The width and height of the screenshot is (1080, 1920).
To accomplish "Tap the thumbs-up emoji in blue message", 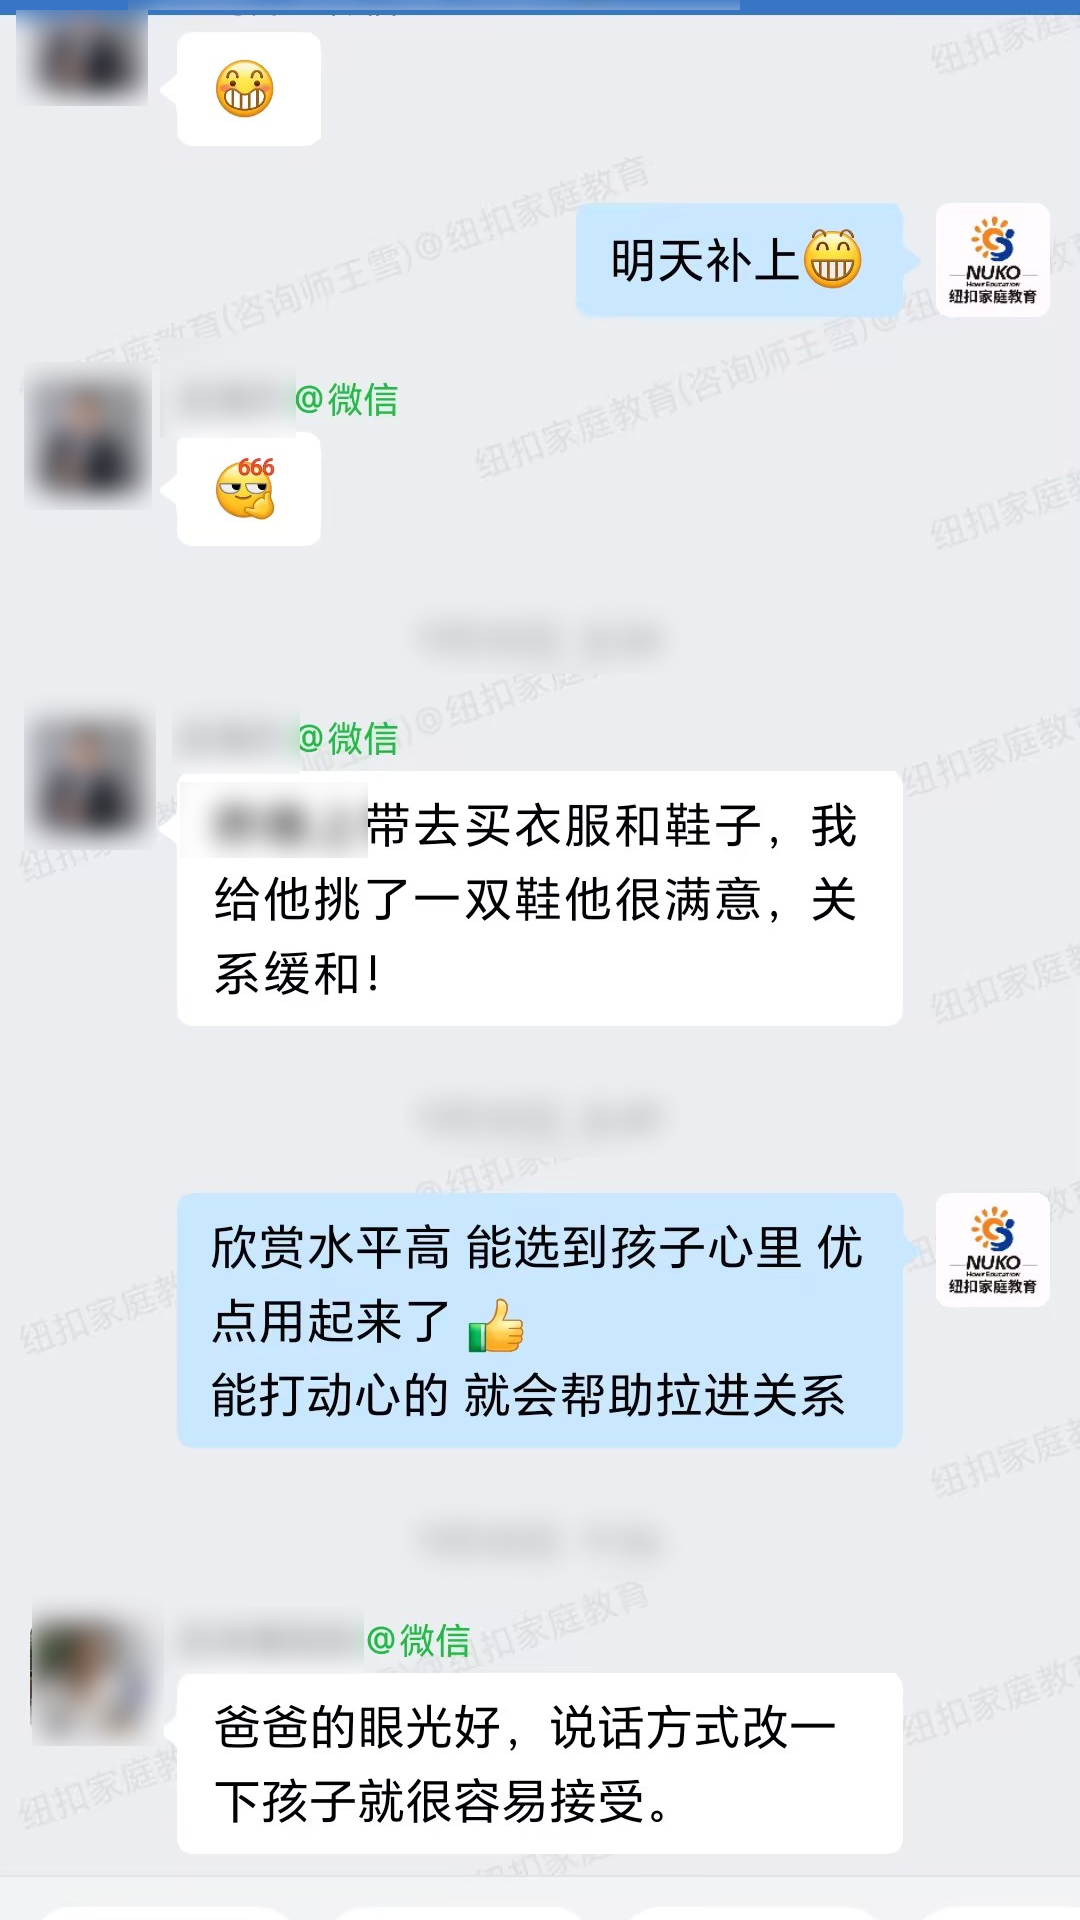I will (x=496, y=1325).
